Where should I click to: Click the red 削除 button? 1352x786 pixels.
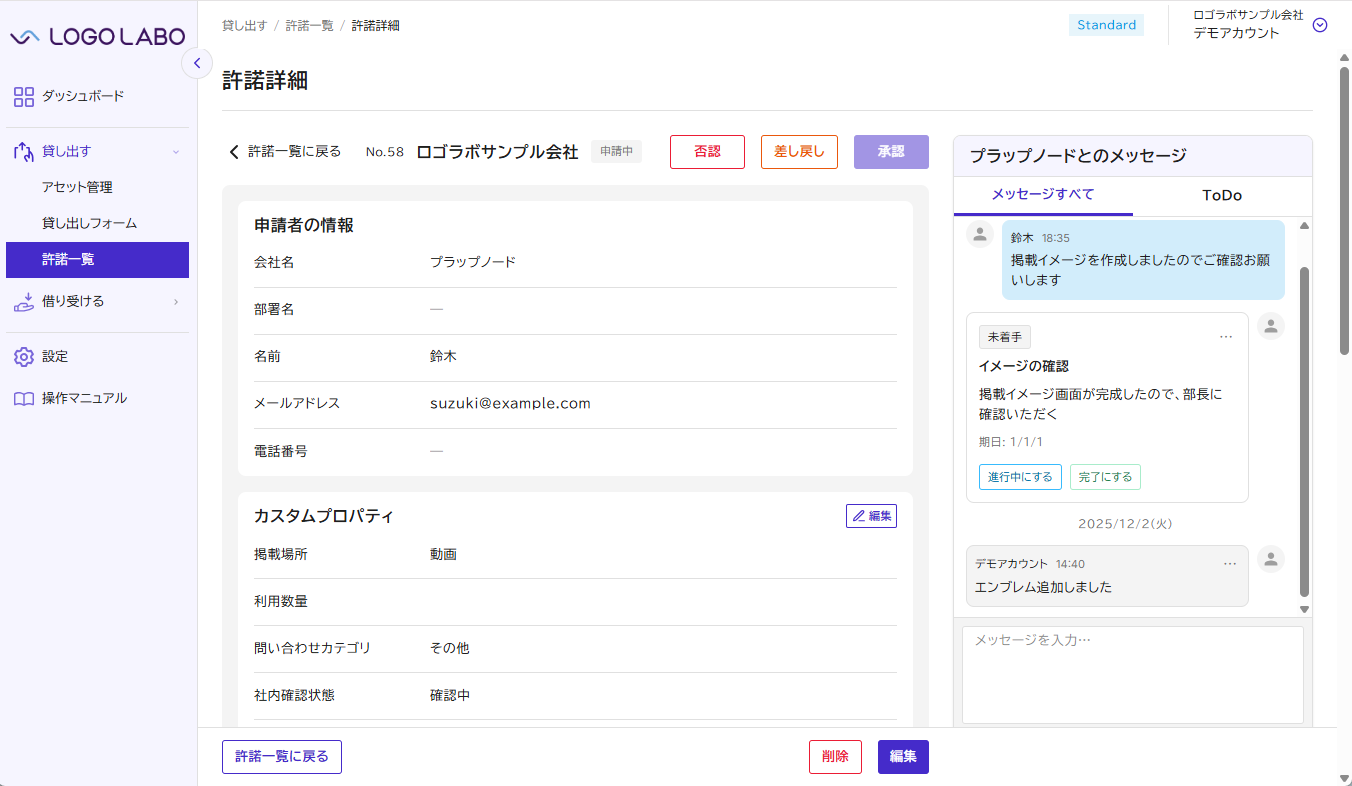[835, 757]
